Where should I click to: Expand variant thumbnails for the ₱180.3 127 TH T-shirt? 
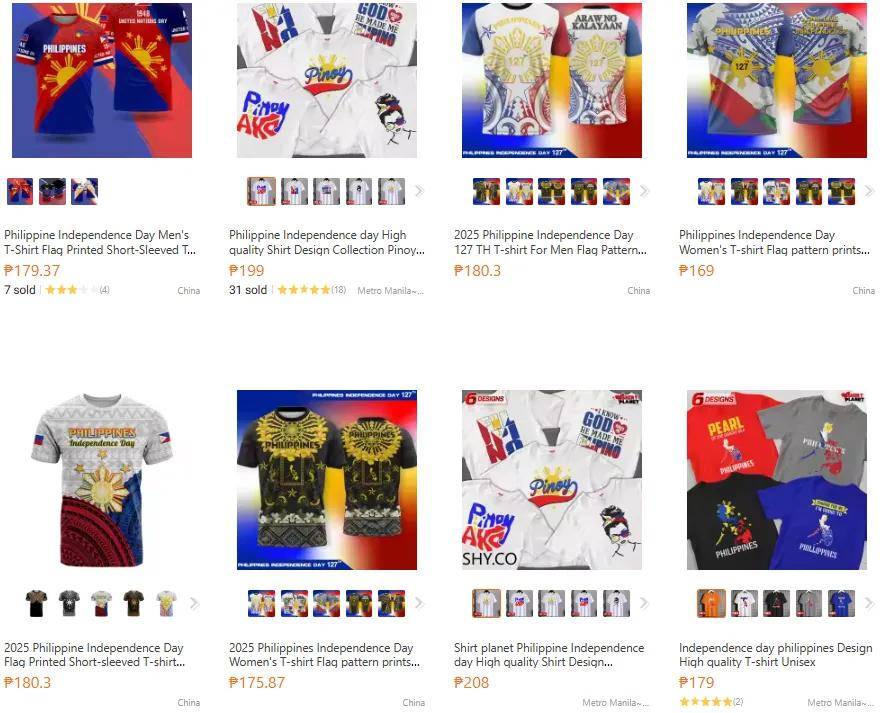click(x=644, y=191)
